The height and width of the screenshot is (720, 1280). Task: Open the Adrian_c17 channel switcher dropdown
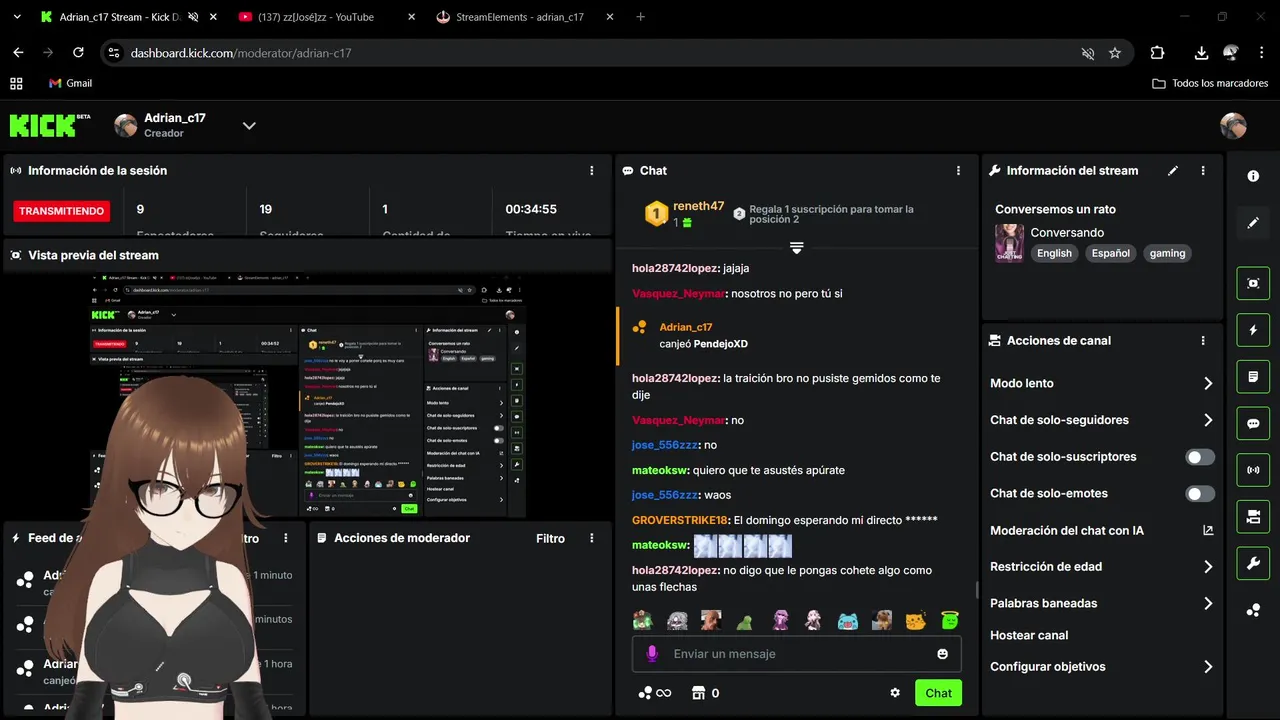pos(249,126)
